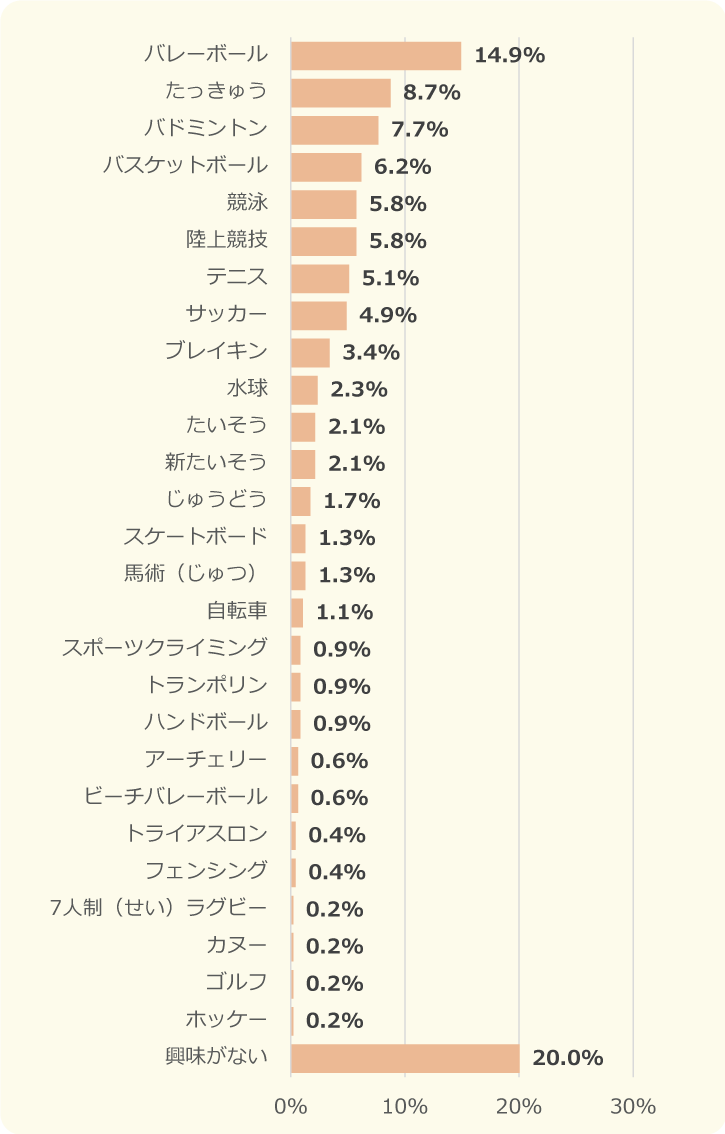The width and height of the screenshot is (725, 1134).
Task: Select the テニス 5.1% bar
Action: (x=321, y=278)
